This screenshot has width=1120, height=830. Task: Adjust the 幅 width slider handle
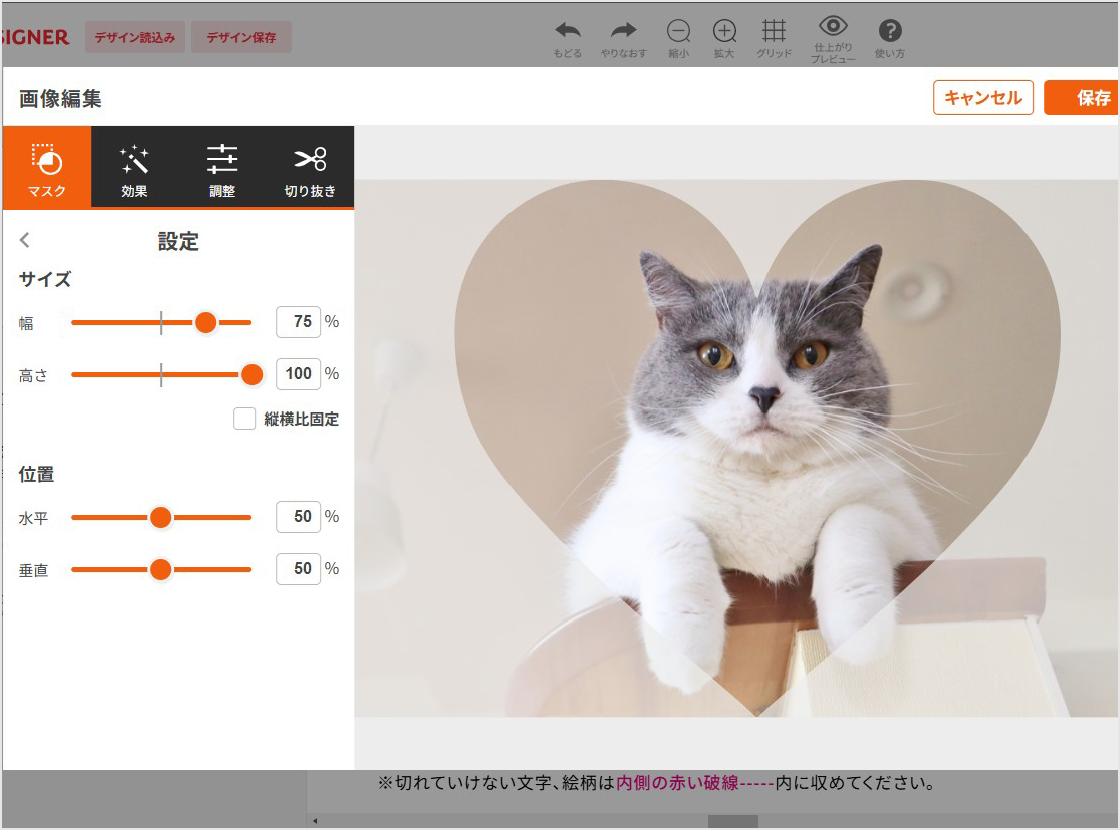click(205, 322)
